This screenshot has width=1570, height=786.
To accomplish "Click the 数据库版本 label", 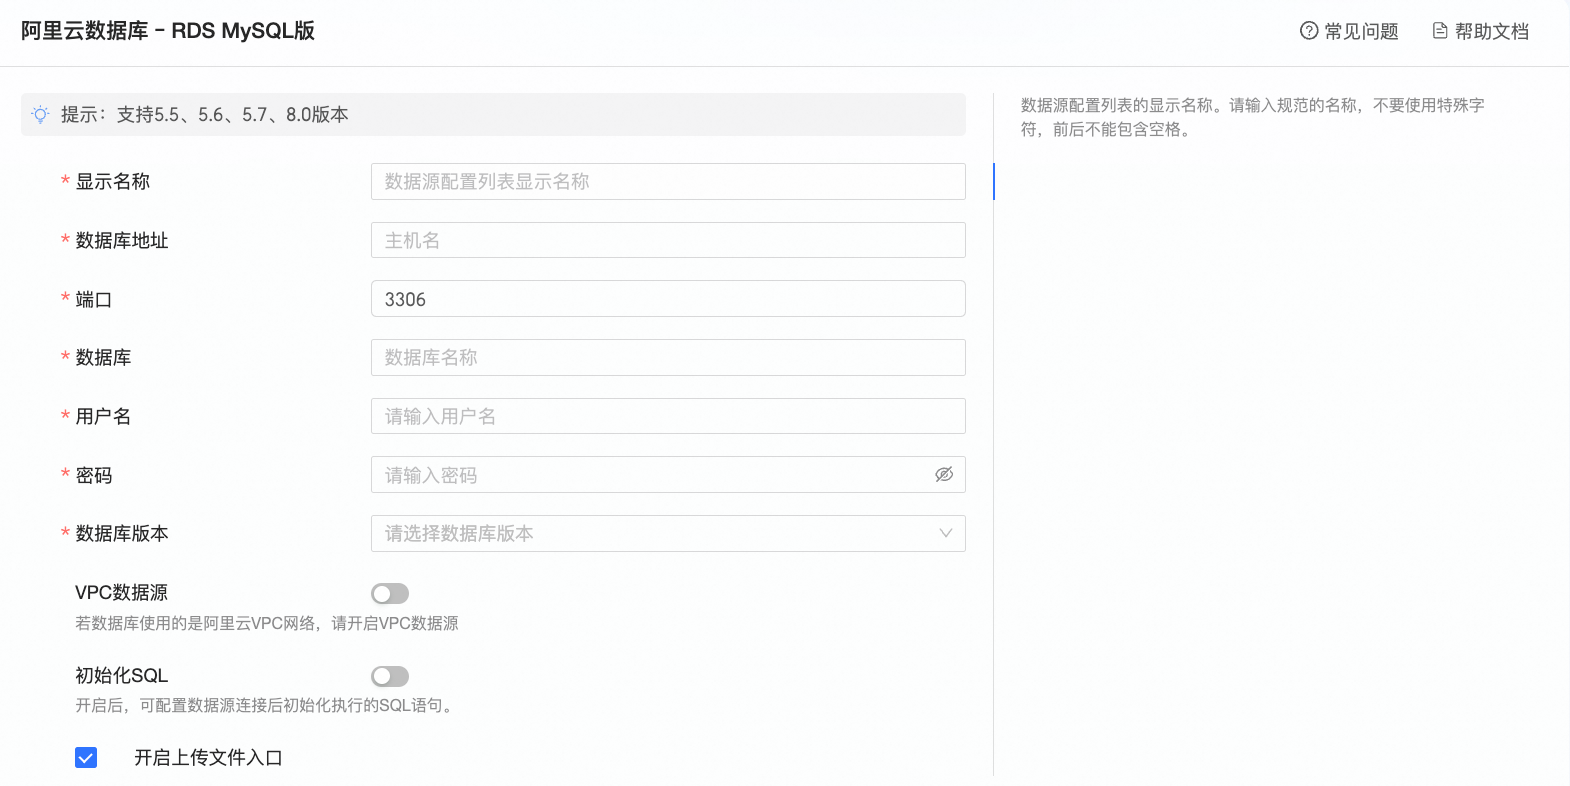I will point(122,534).
